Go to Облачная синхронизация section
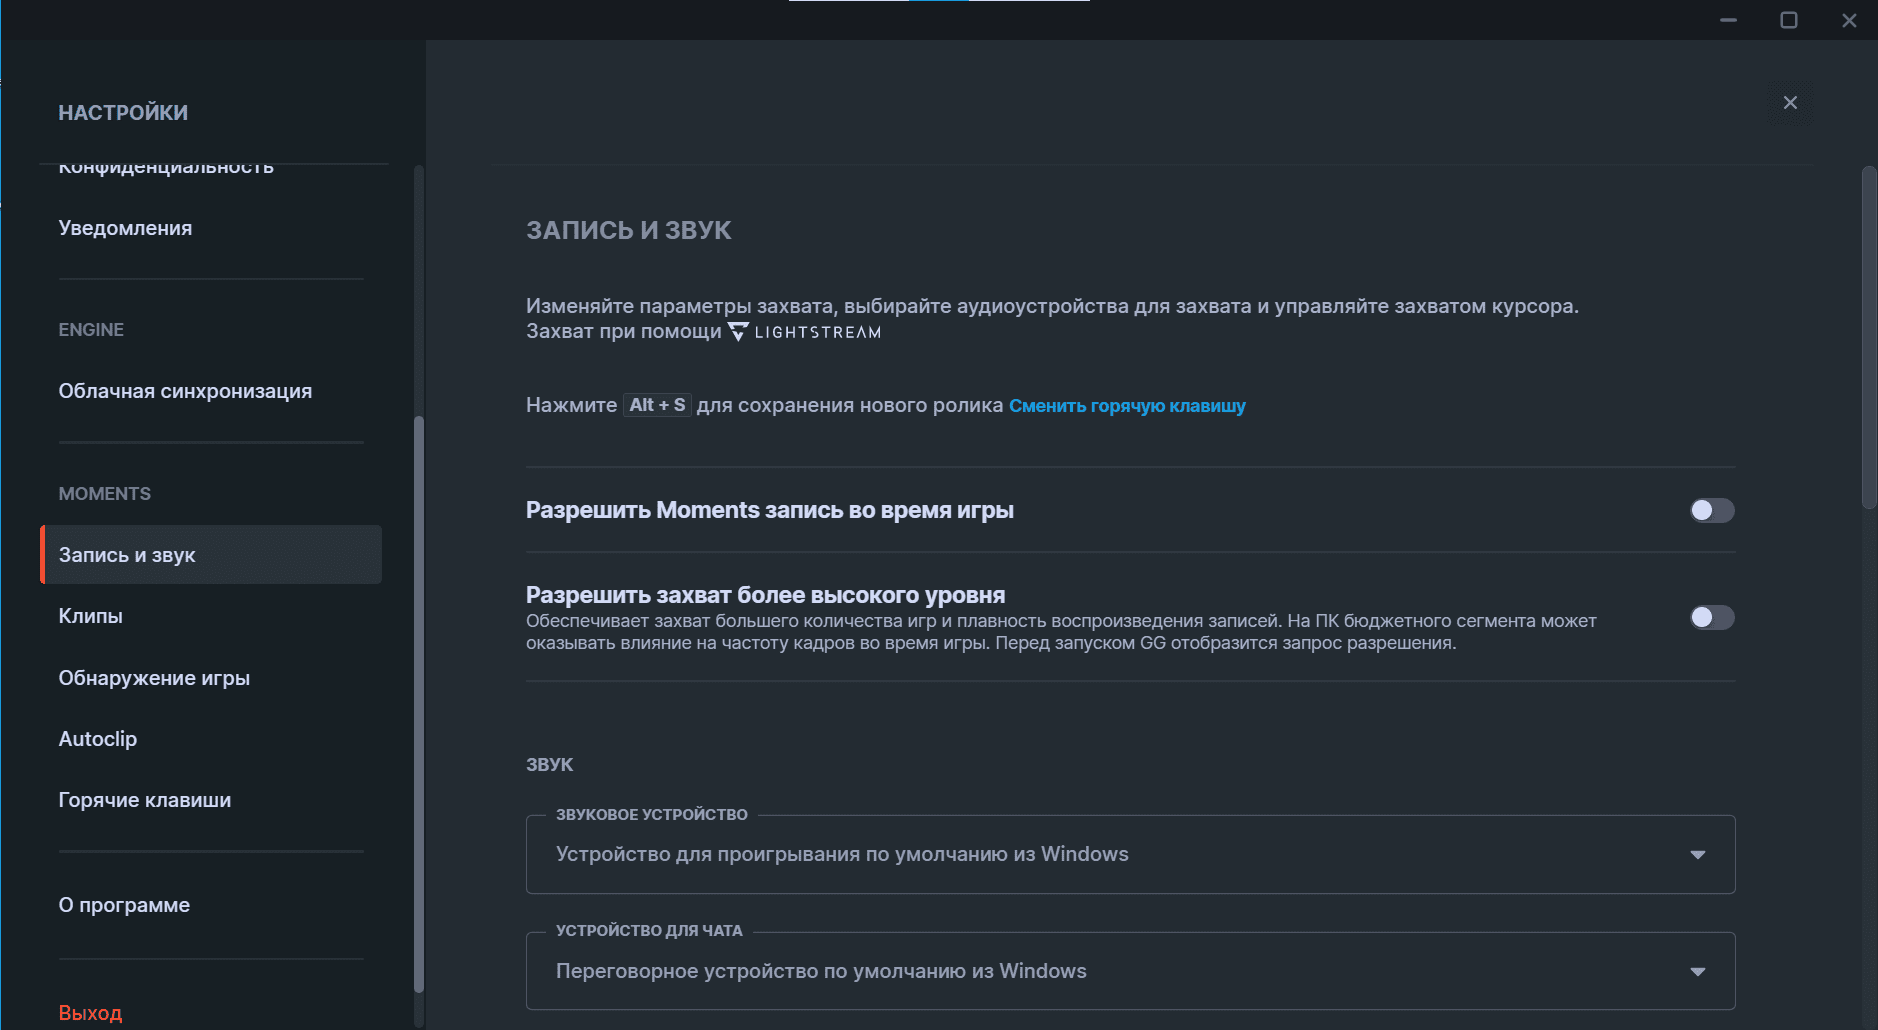The width and height of the screenshot is (1878, 1030). [x=185, y=391]
